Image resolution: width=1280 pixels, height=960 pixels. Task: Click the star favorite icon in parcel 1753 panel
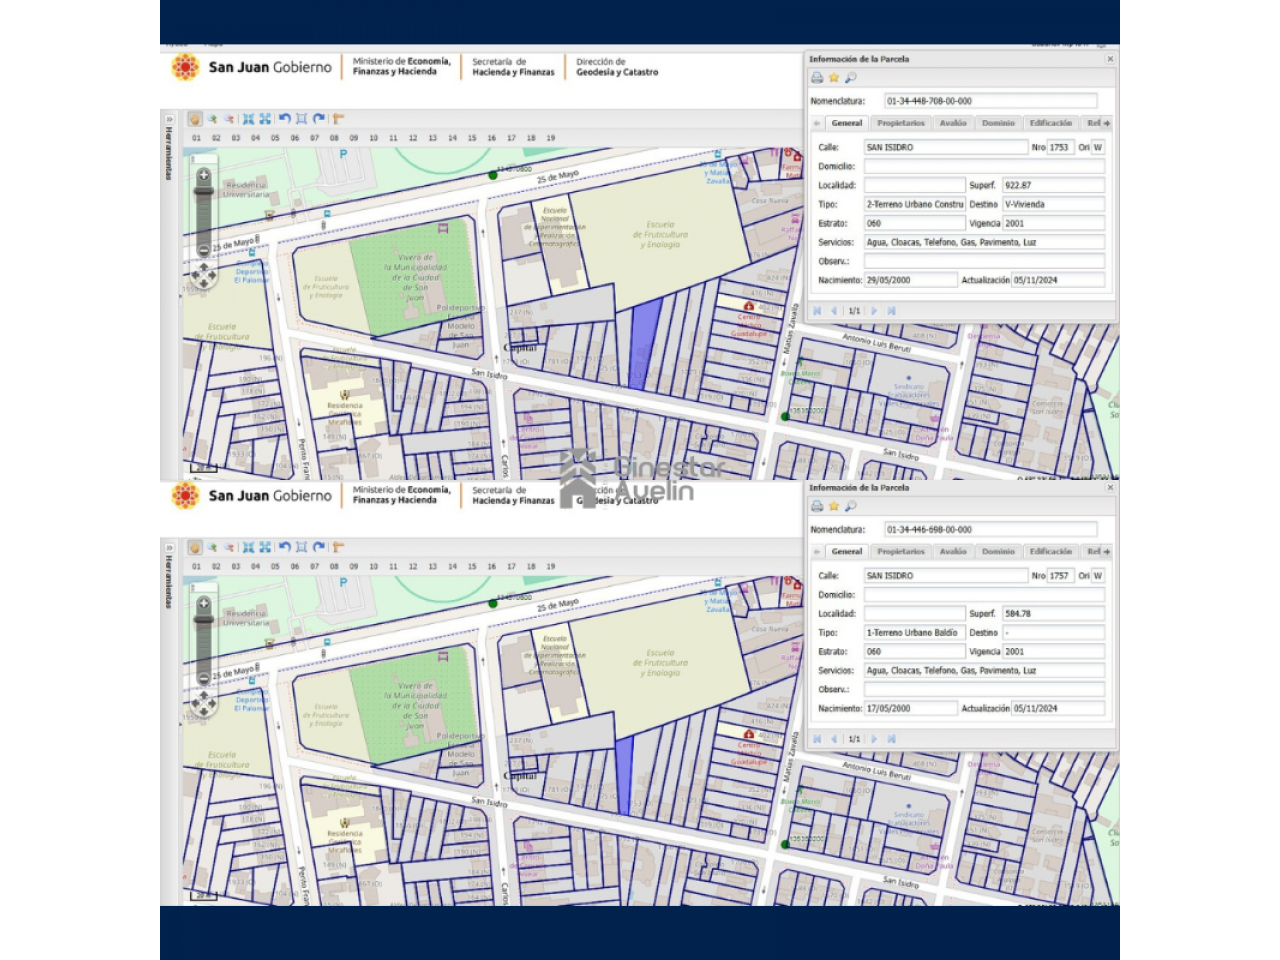point(834,77)
